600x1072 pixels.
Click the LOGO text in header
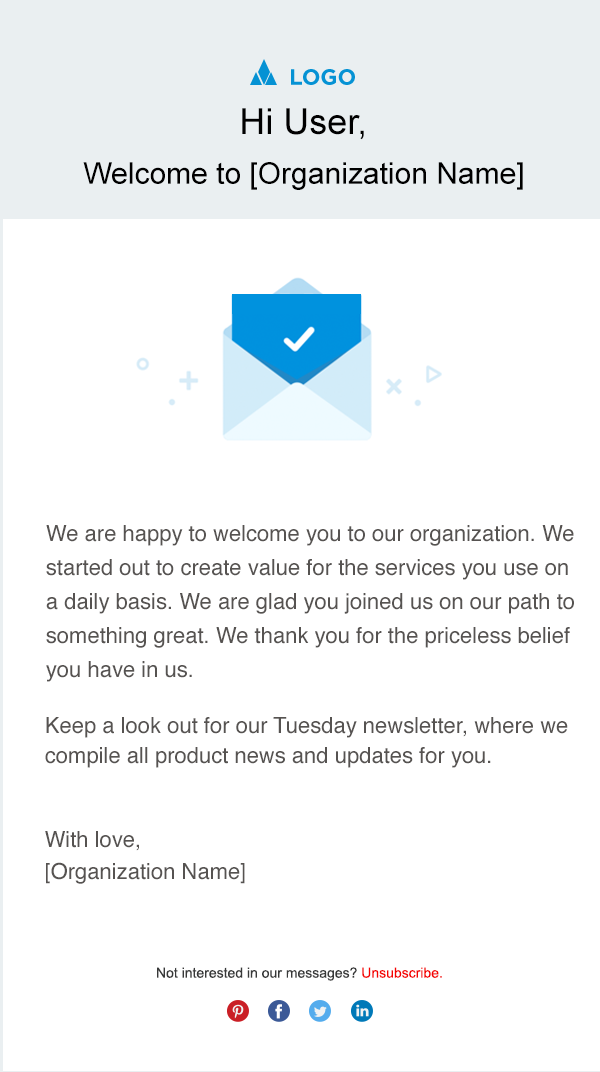(x=322, y=77)
